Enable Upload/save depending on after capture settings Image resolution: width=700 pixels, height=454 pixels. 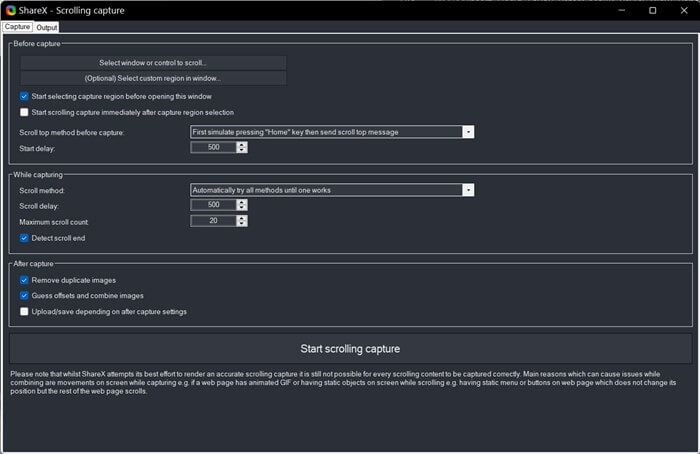coord(24,312)
